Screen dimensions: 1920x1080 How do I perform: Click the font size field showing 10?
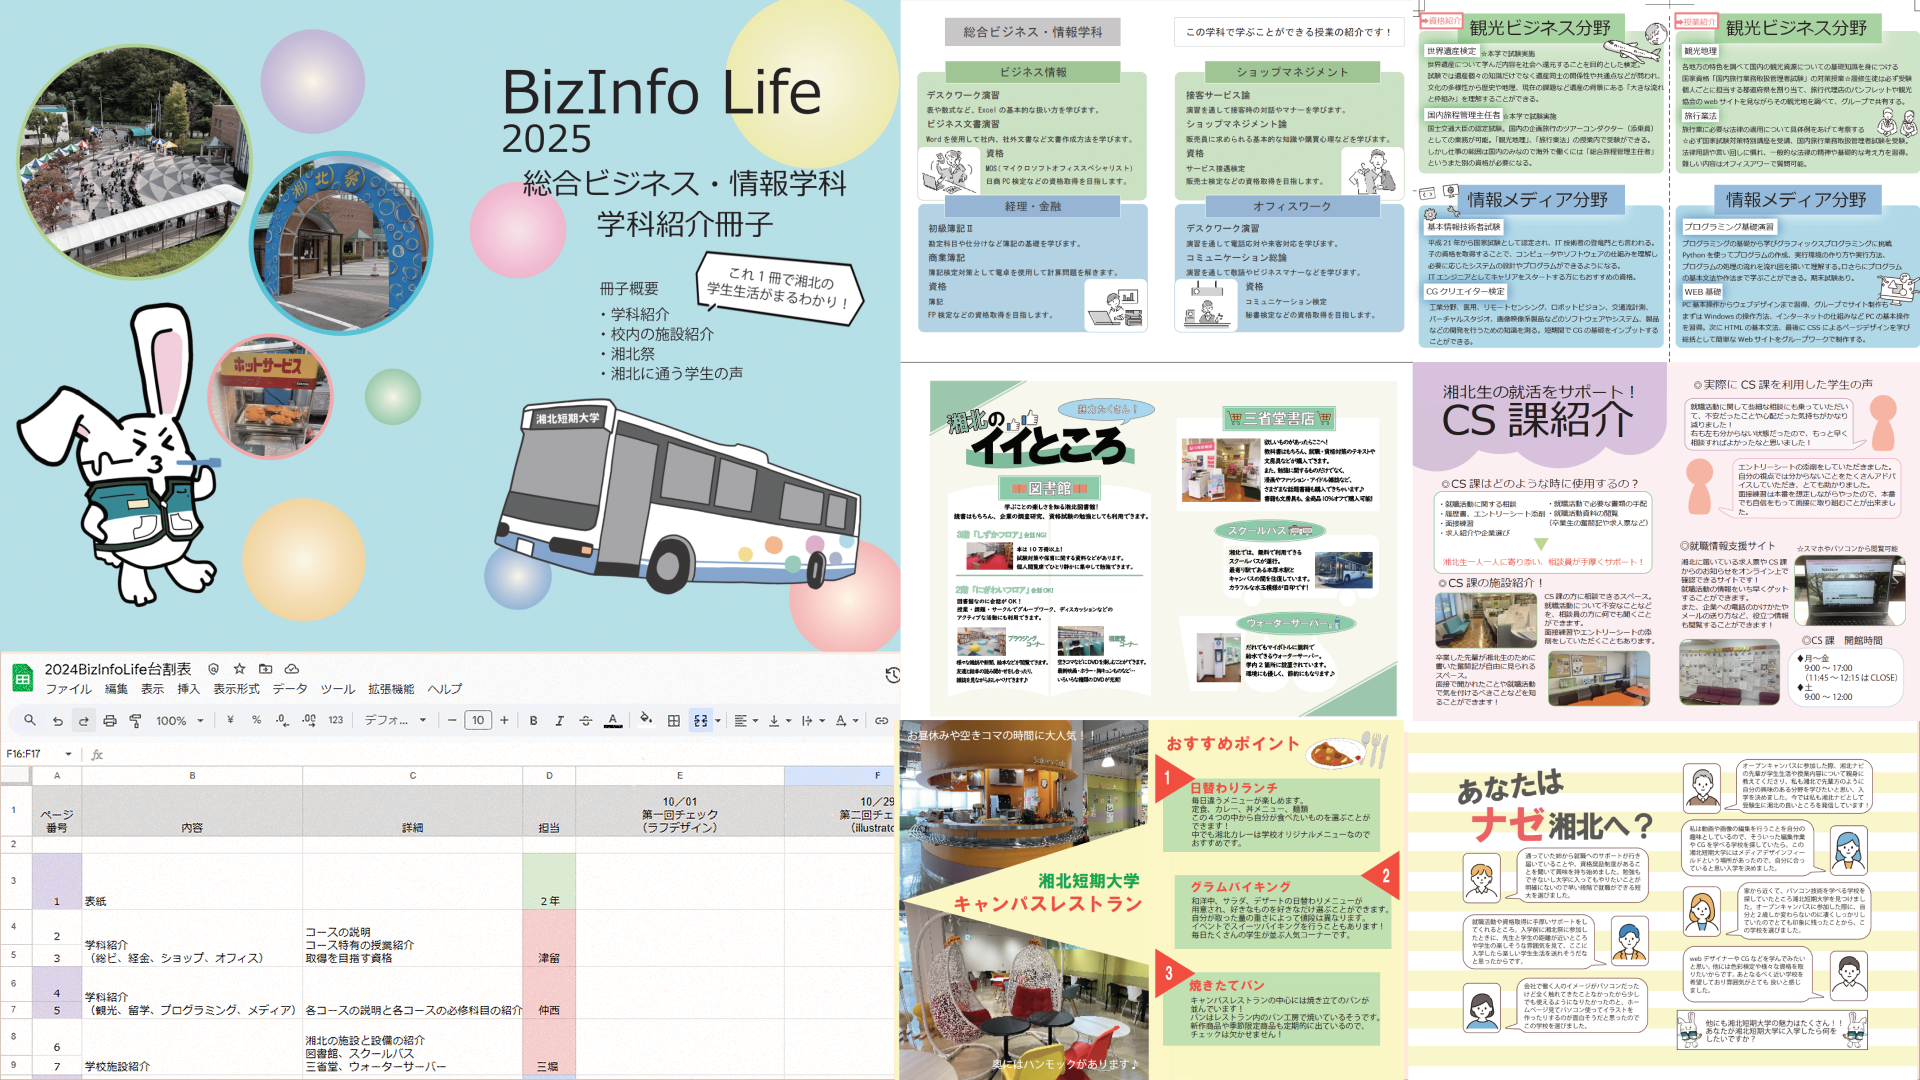[x=478, y=720]
